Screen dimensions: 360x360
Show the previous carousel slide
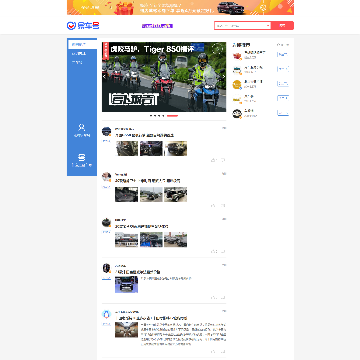(x=104, y=76)
